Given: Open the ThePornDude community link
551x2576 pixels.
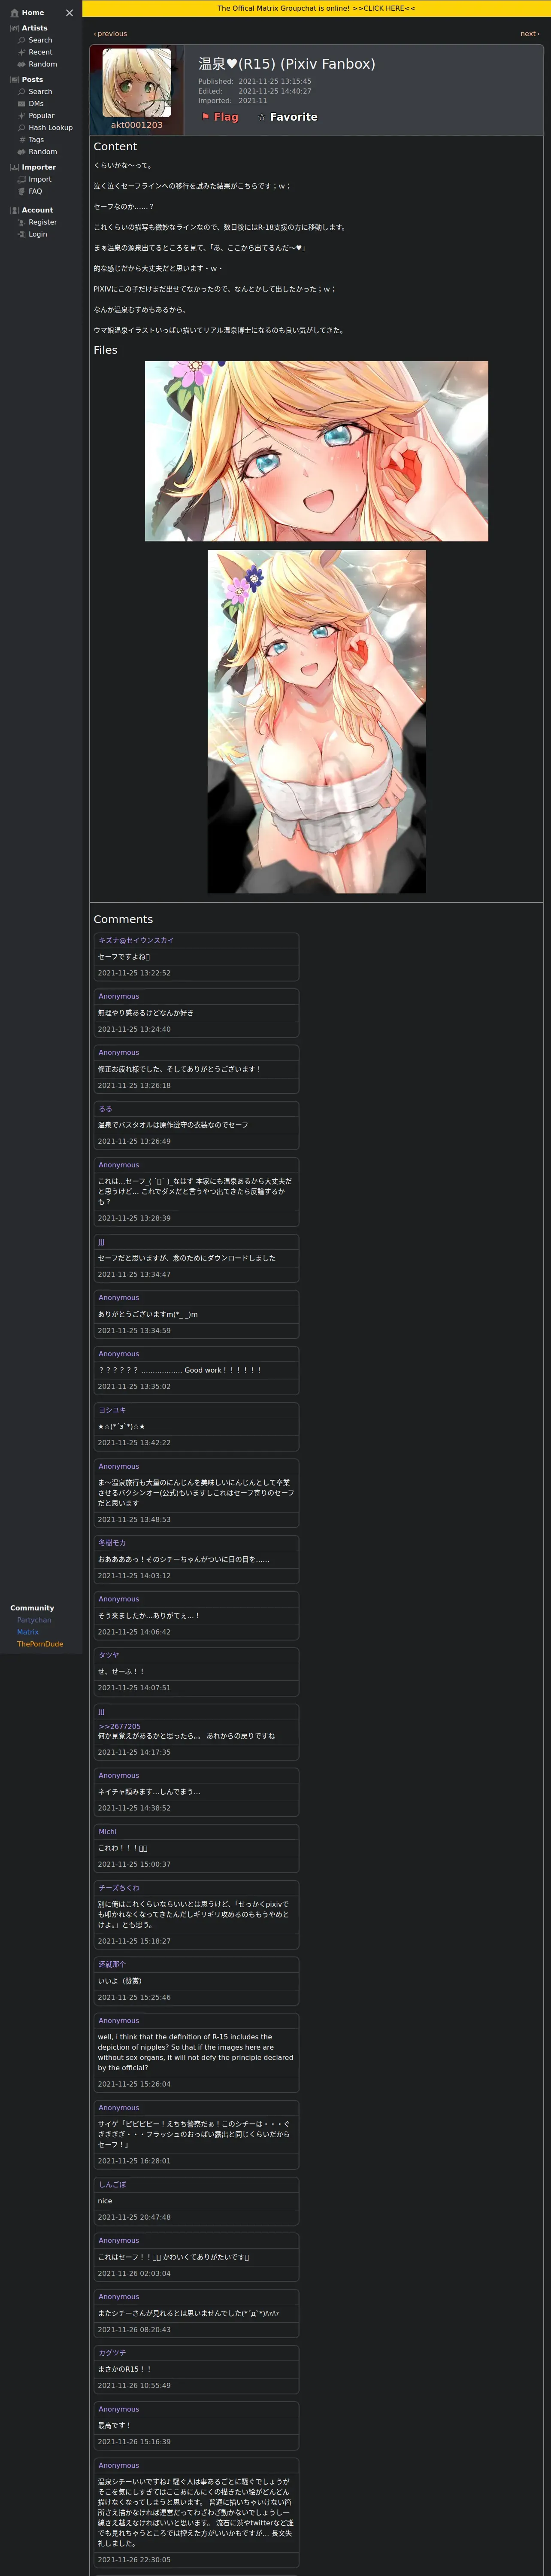Looking at the screenshot, I should [40, 1644].
